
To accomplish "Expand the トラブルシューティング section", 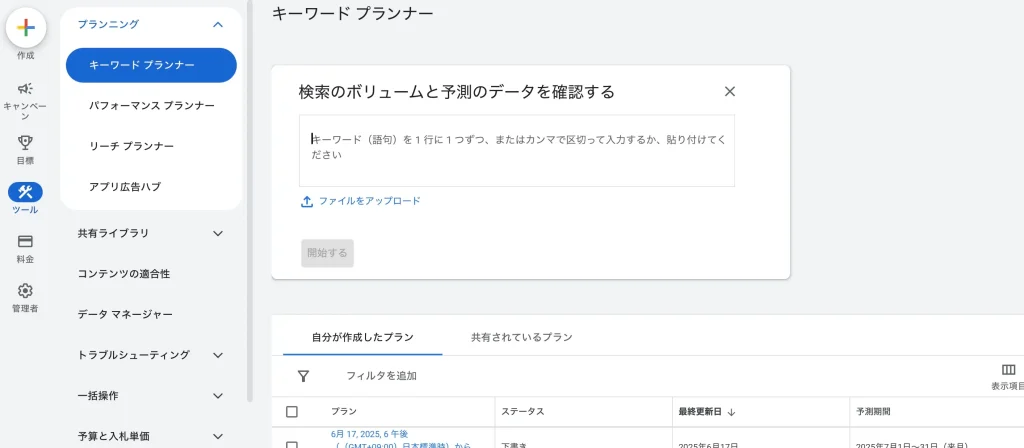I will 218,355.
